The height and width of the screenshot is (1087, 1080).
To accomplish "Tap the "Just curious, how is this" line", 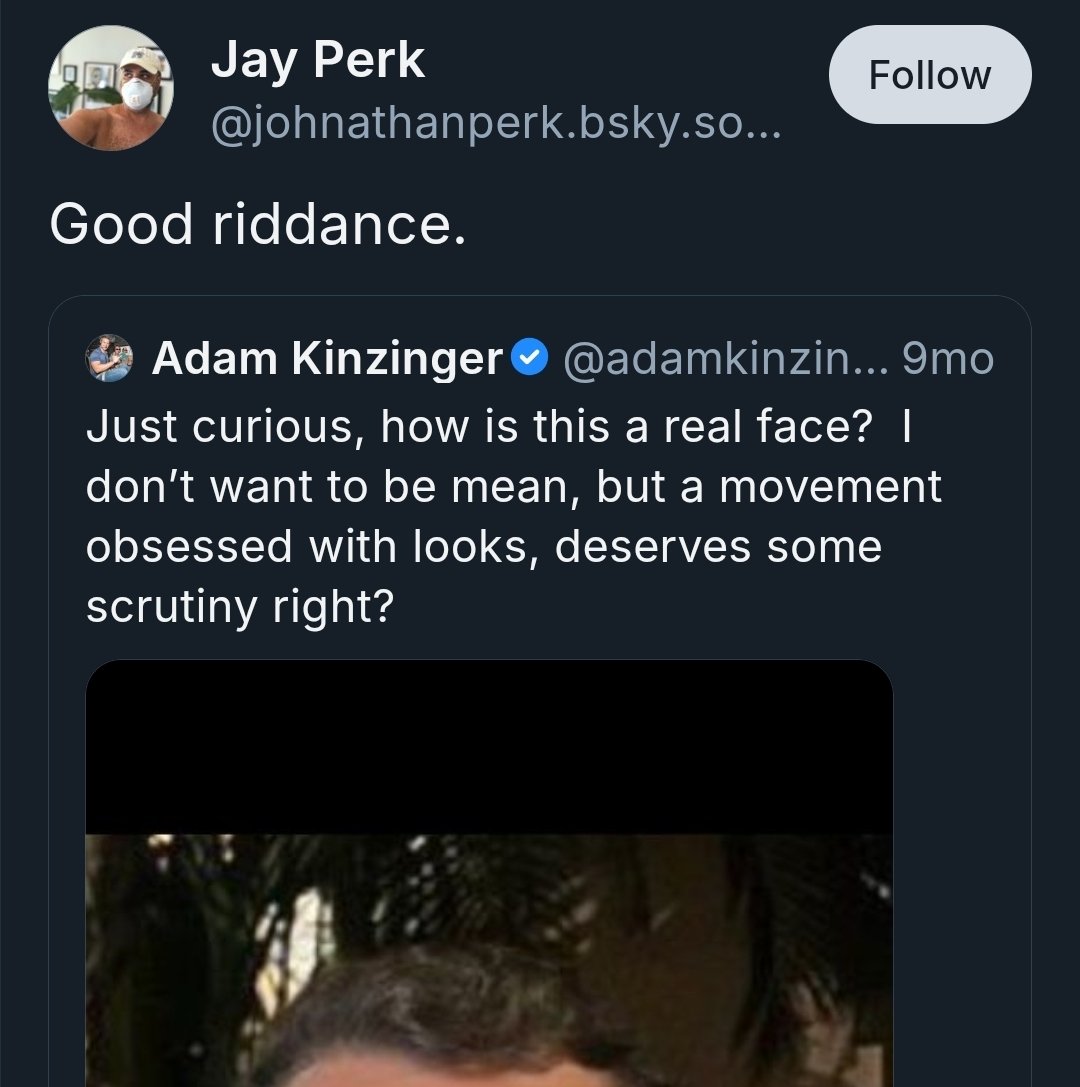I will pos(500,428).
